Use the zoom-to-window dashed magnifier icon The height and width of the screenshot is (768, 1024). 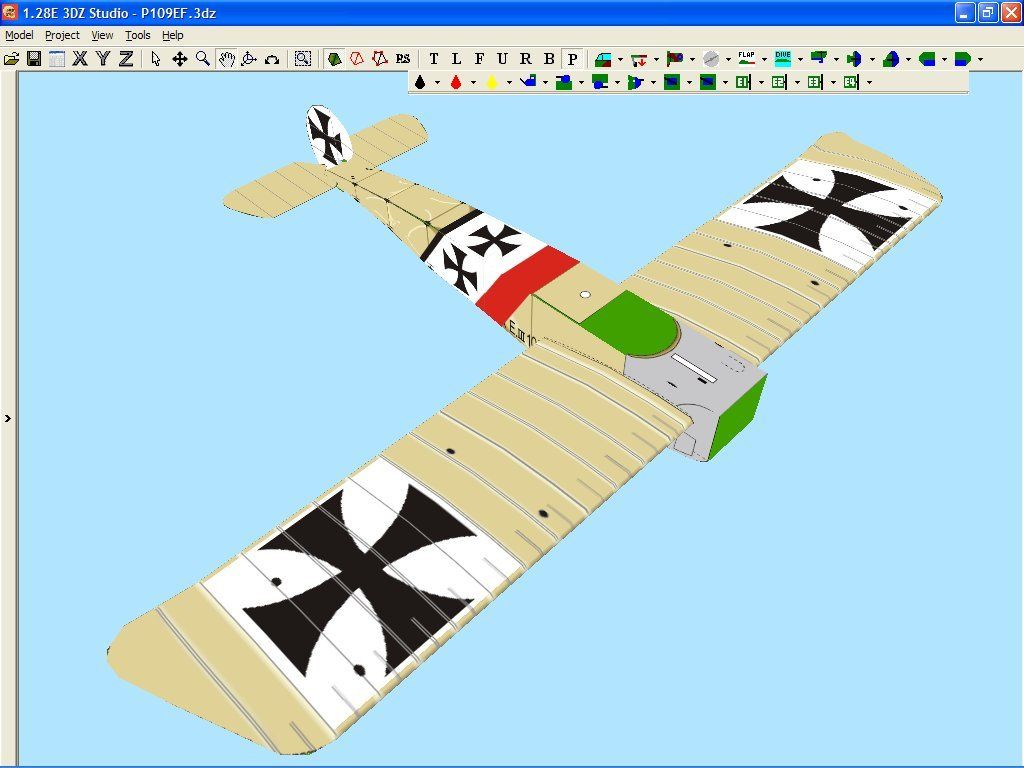click(302, 59)
